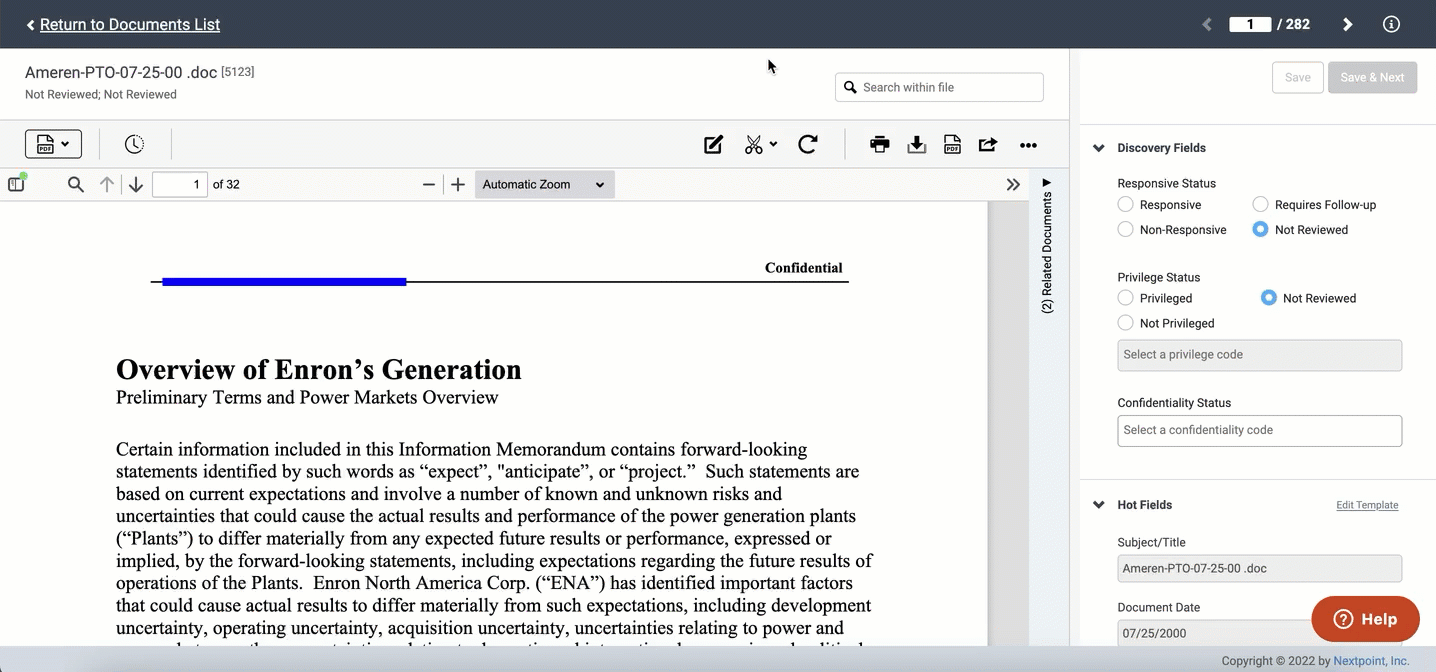
Task: Go to the previous document arrow
Action: point(1207,24)
